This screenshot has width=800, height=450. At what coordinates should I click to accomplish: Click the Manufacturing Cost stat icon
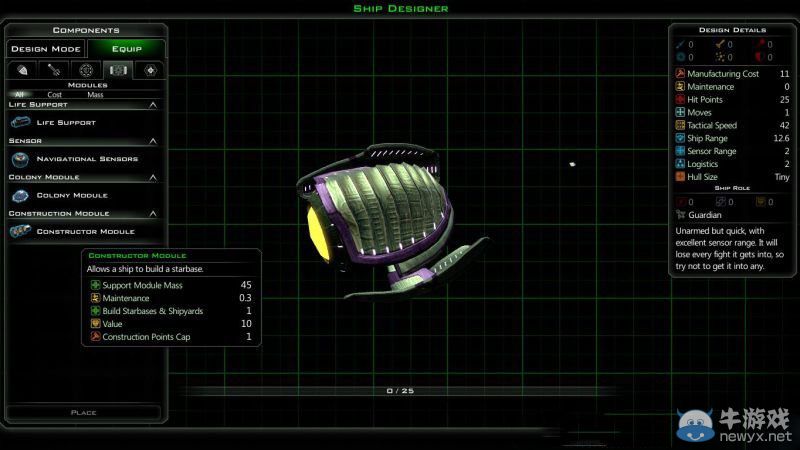tap(680, 73)
